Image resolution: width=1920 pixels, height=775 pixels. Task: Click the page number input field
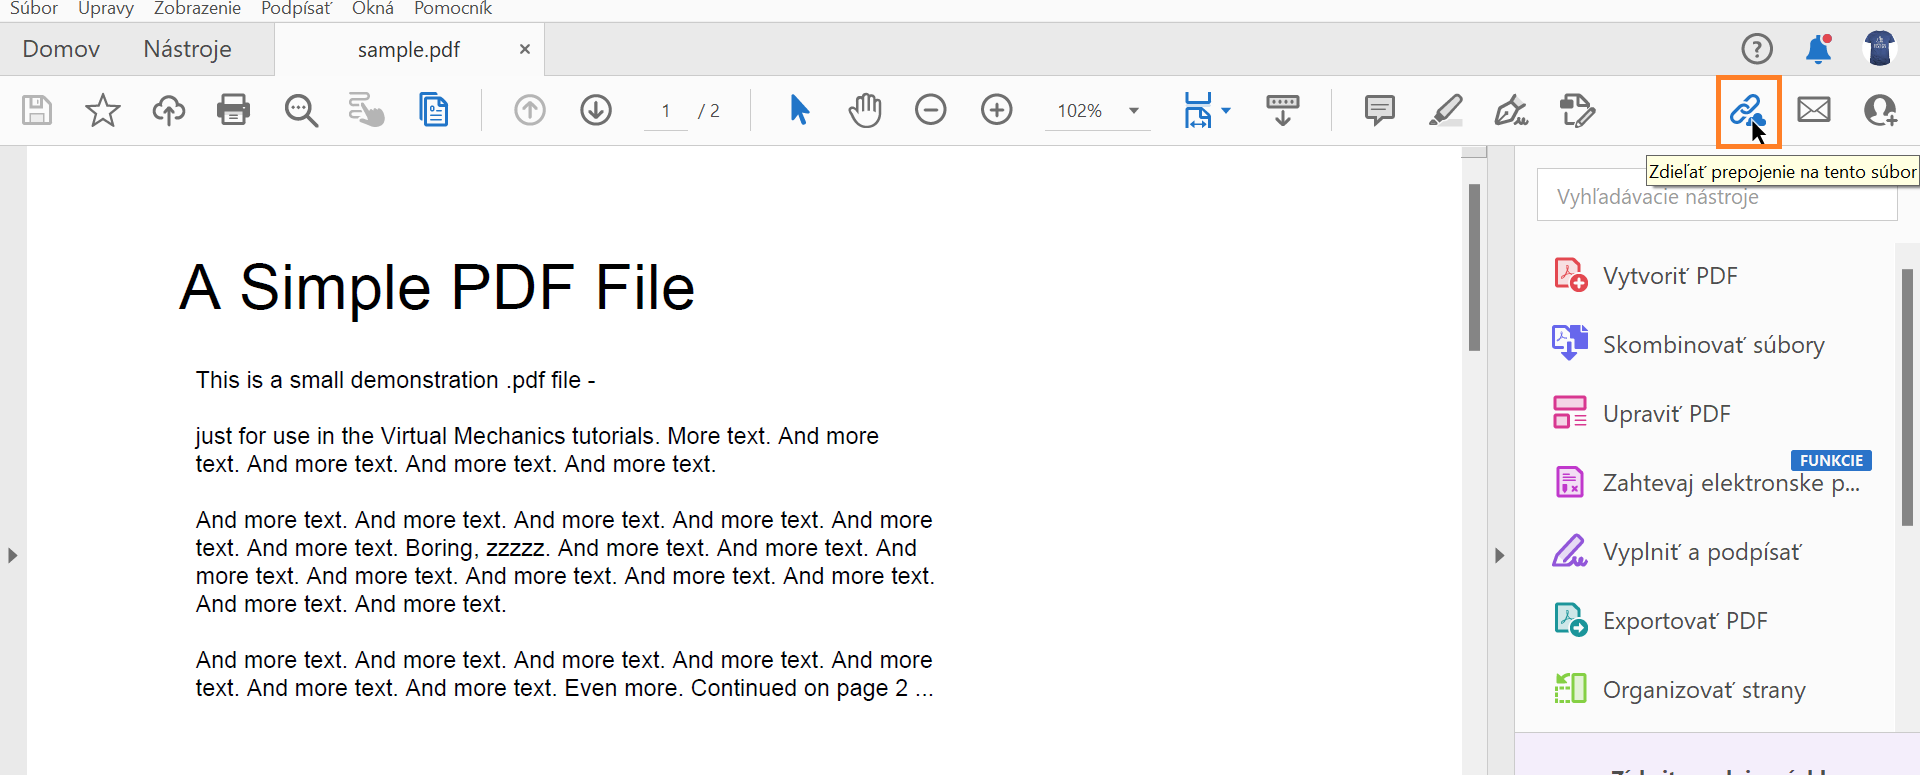tap(666, 111)
